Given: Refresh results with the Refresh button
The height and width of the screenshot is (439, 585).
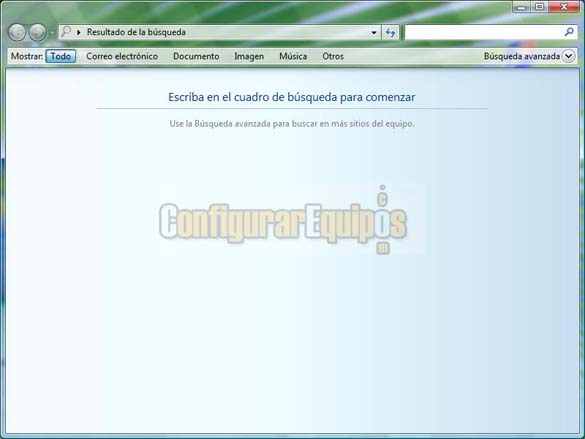Looking at the screenshot, I should click(390, 32).
